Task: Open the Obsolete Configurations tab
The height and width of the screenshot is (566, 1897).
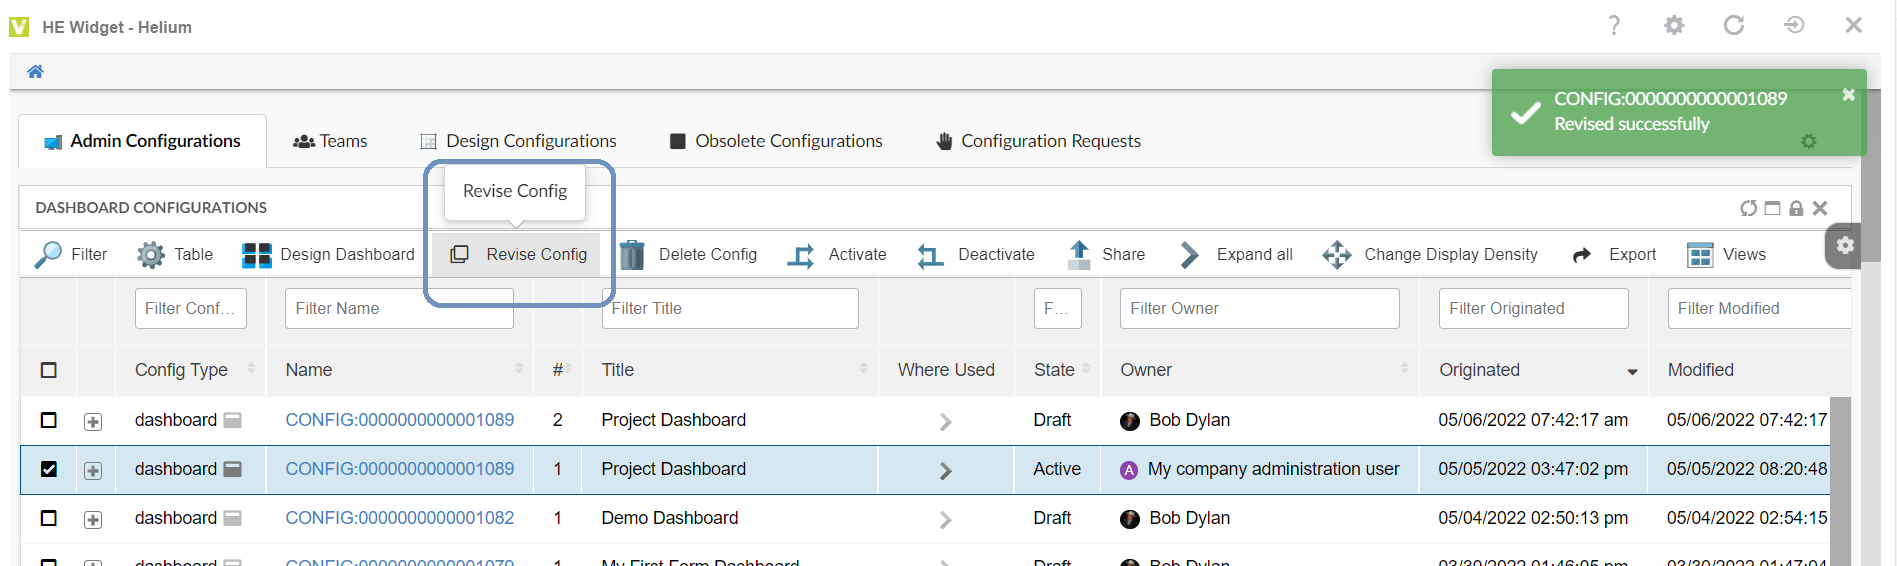Action: 776,141
